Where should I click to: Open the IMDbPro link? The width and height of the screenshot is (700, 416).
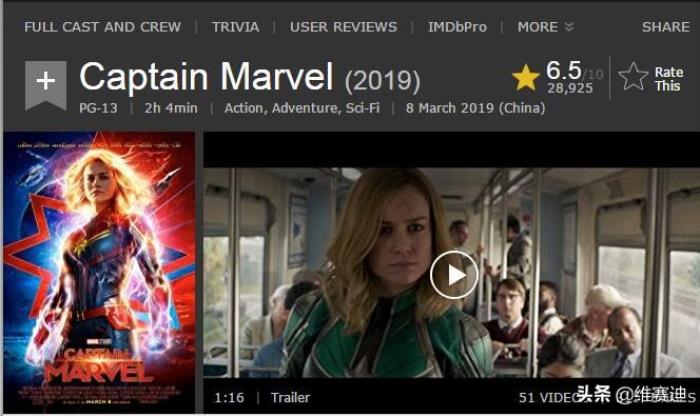click(x=457, y=27)
